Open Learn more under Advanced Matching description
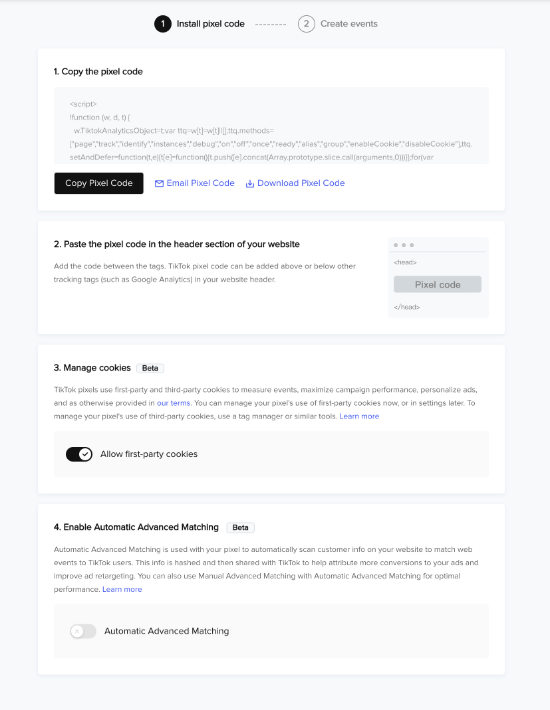The image size is (550, 710). coord(122,589)
